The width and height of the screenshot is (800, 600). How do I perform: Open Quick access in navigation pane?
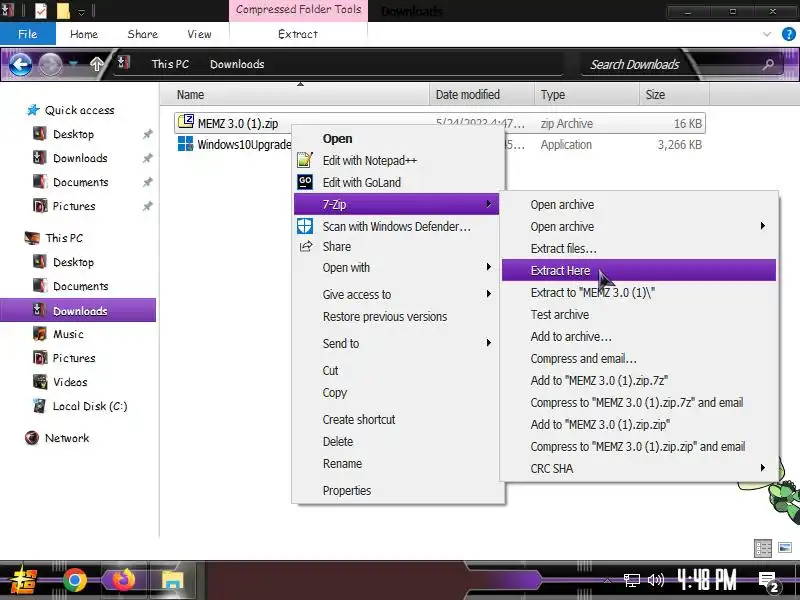coord(79,110)
